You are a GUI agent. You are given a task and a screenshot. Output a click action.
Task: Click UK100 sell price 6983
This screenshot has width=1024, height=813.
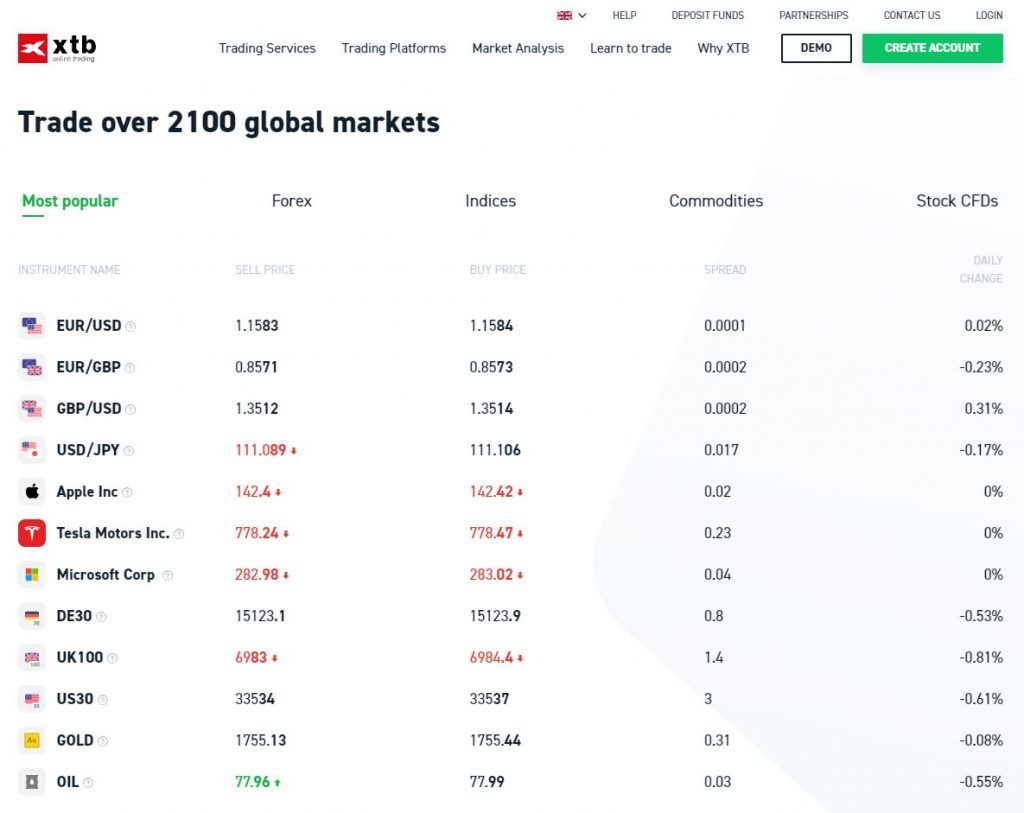click(251, 657)
